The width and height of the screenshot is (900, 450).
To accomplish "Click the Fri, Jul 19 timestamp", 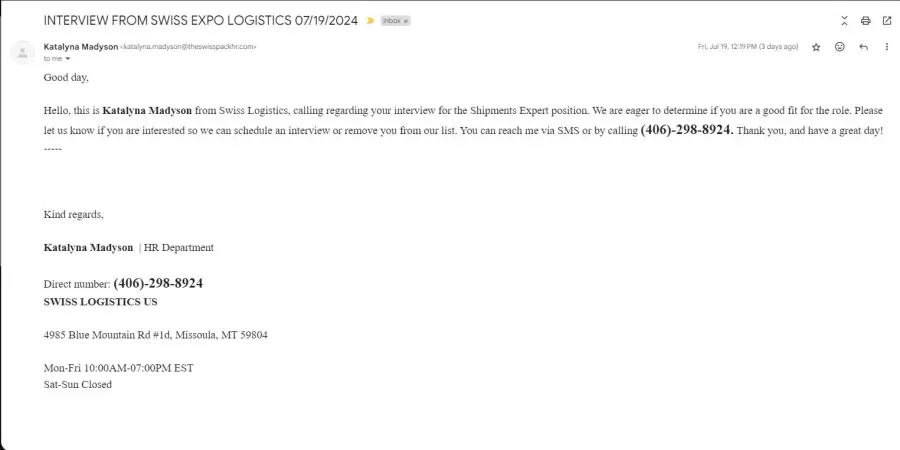I will click(748, 47).
